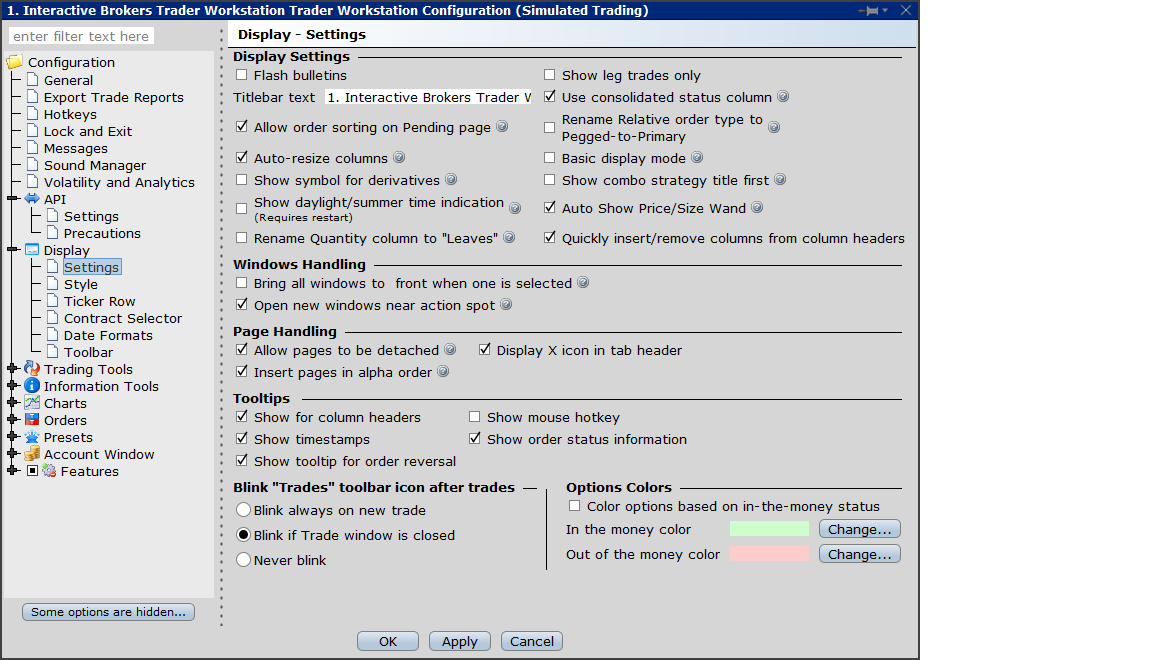Click the Titlebar text input field

(x=428, y=97)
